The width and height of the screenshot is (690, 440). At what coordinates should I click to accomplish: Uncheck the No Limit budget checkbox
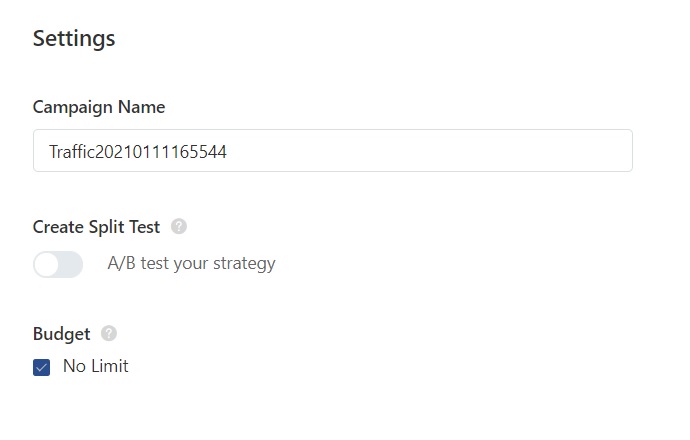(42, 367)
